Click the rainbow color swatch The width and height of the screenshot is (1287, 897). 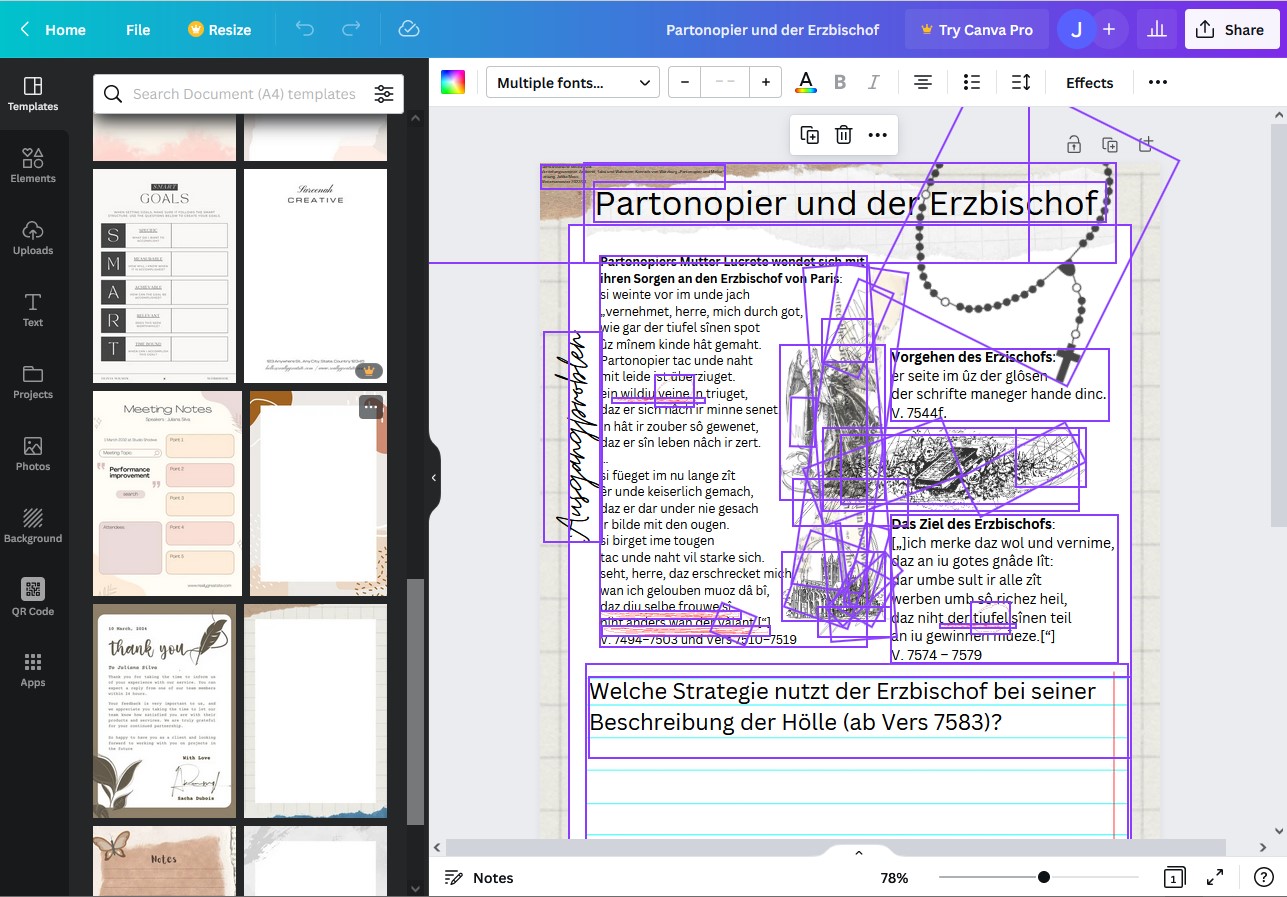(453, 83)
